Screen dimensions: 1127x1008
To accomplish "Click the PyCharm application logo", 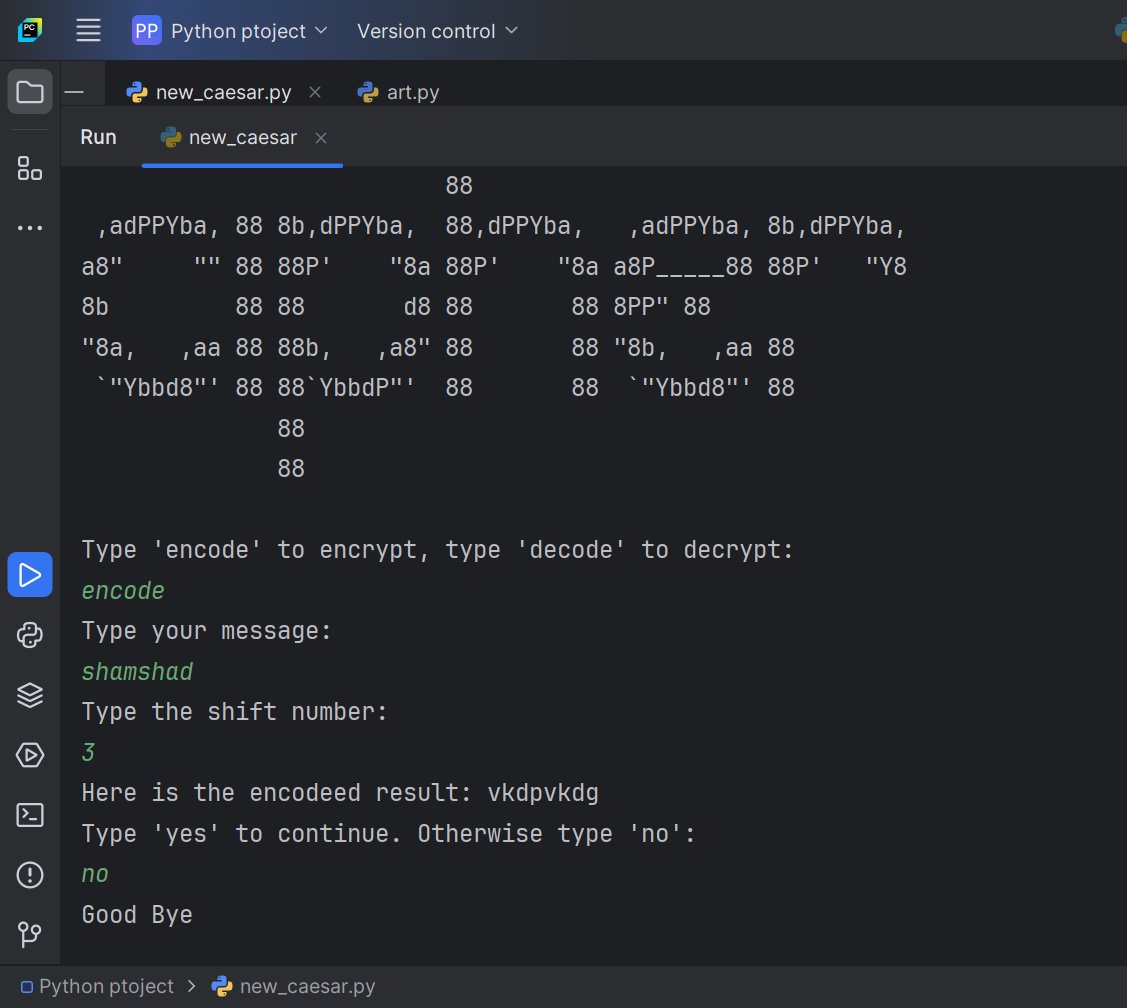I will click(29, 30).
